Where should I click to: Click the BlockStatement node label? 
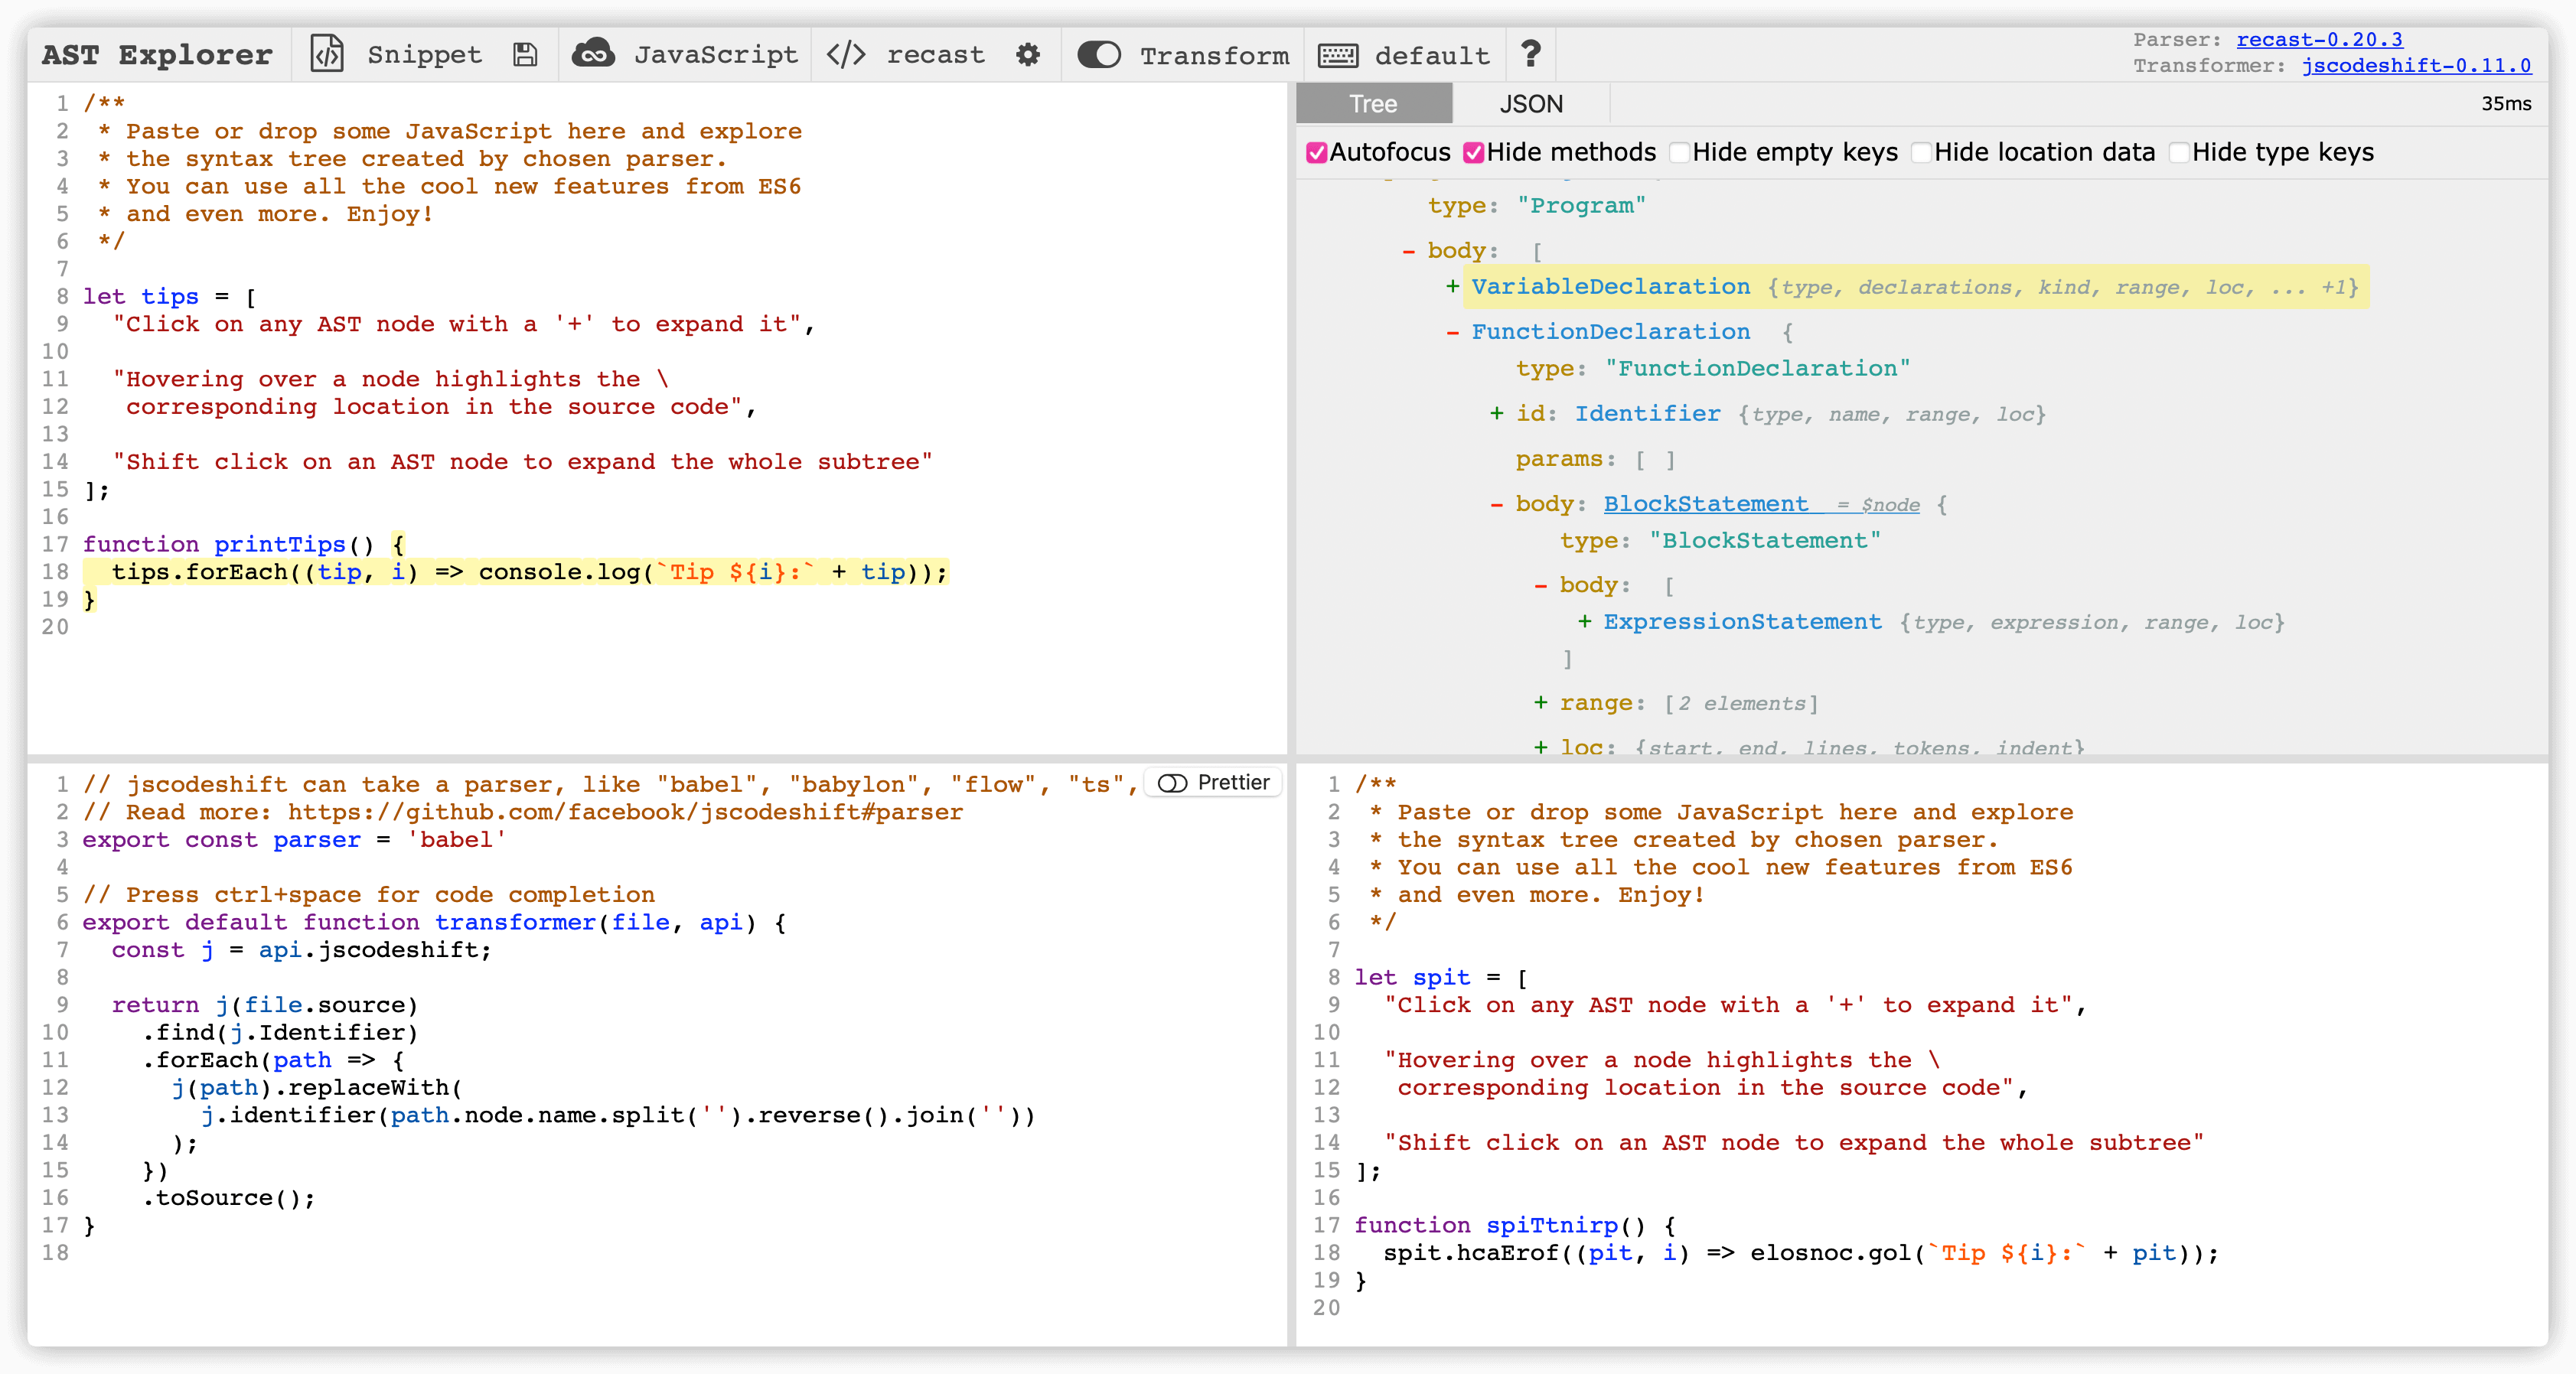[1705, 504]
